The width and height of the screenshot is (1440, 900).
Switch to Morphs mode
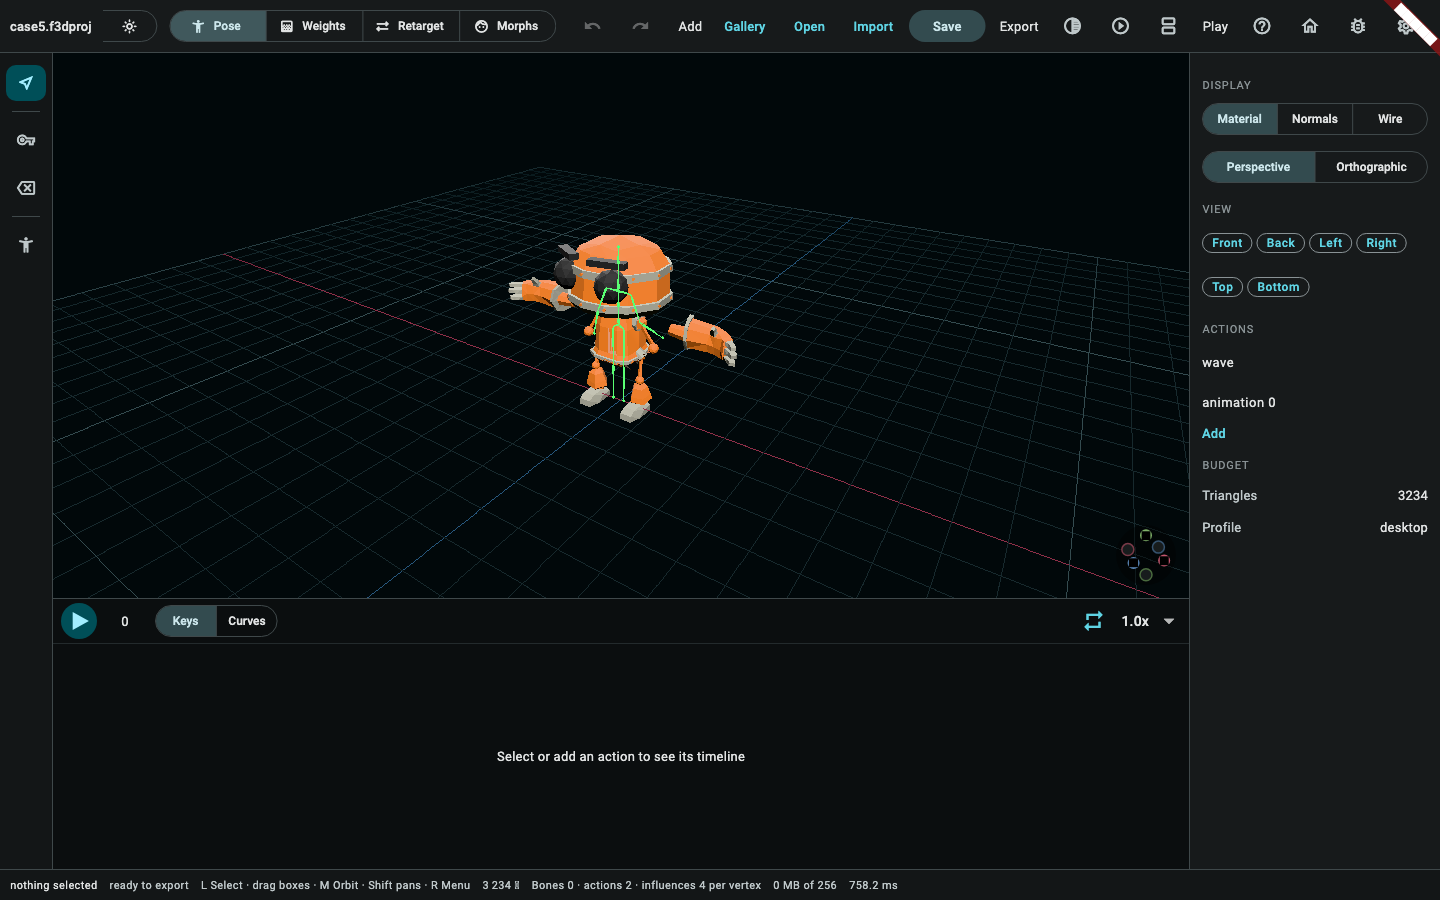507,26
